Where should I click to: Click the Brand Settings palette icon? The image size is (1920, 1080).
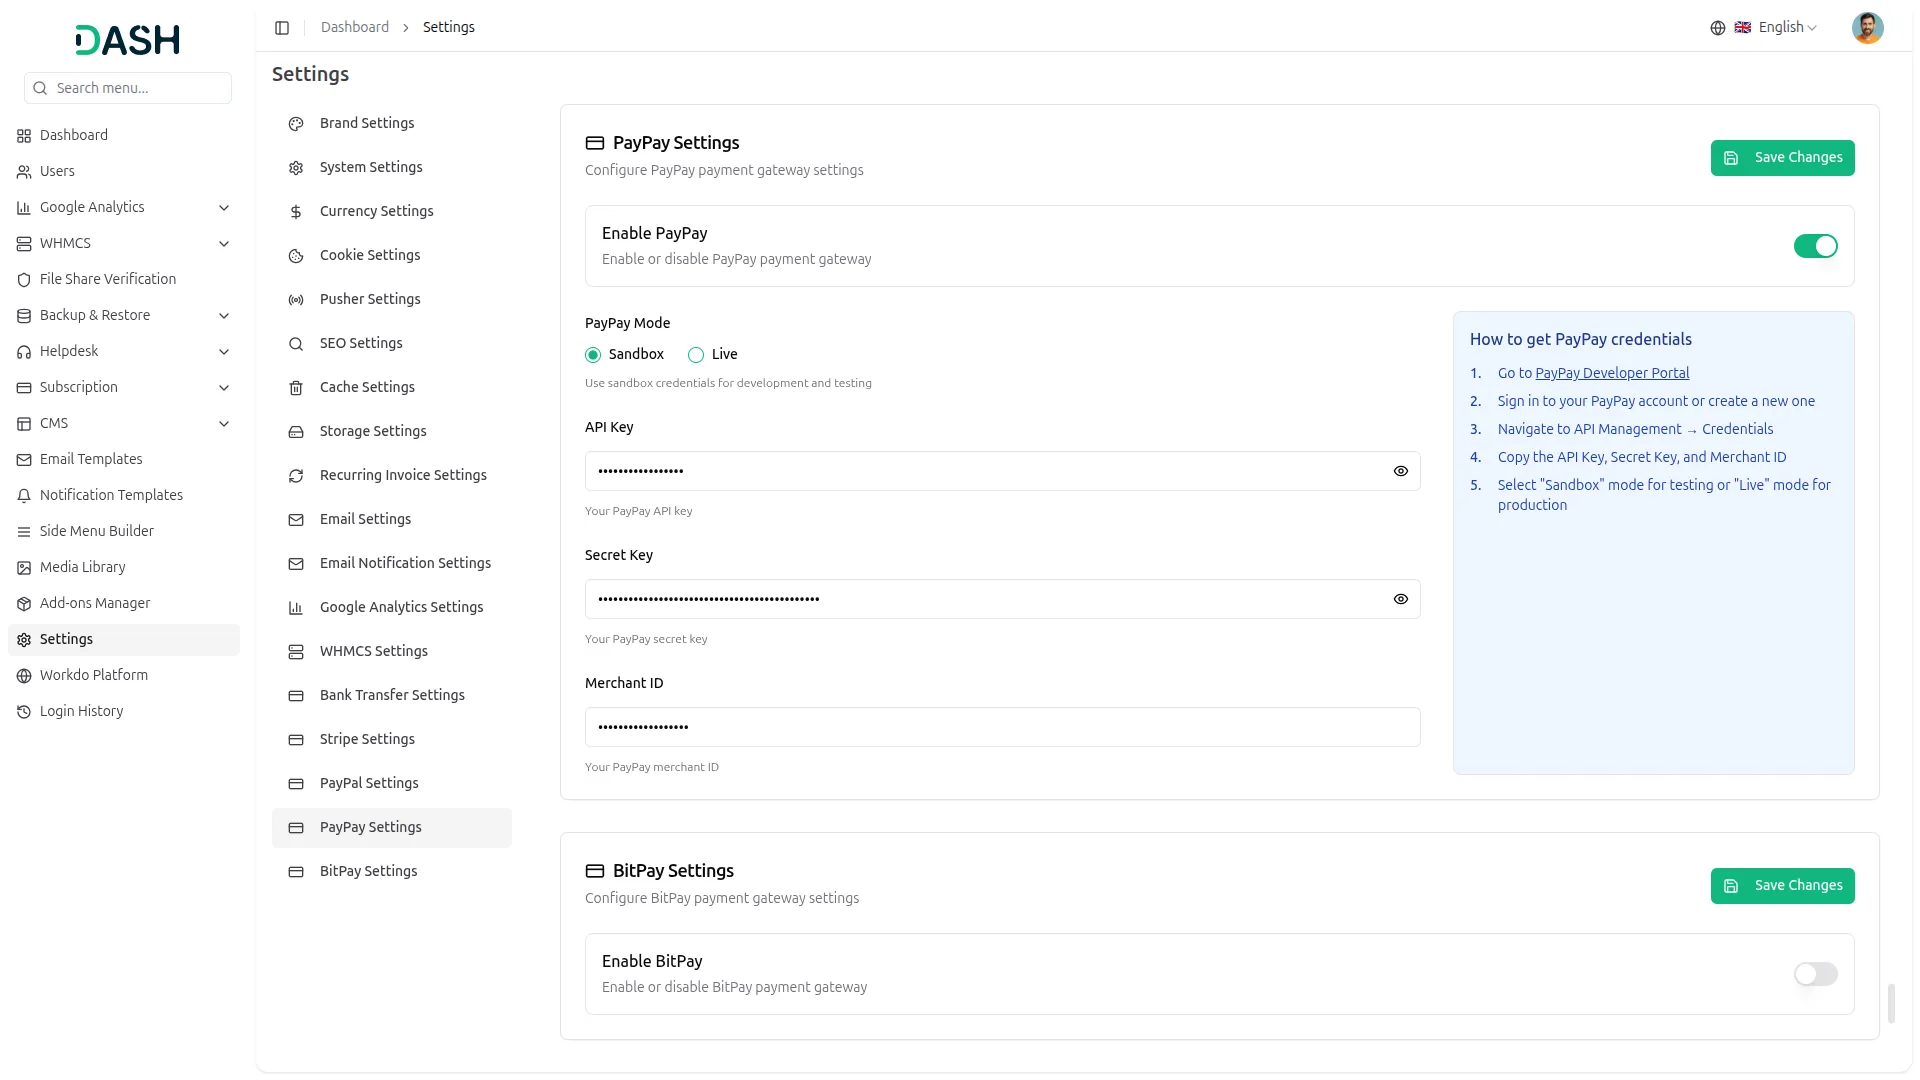pyautogui.click(x=296, y=124)
